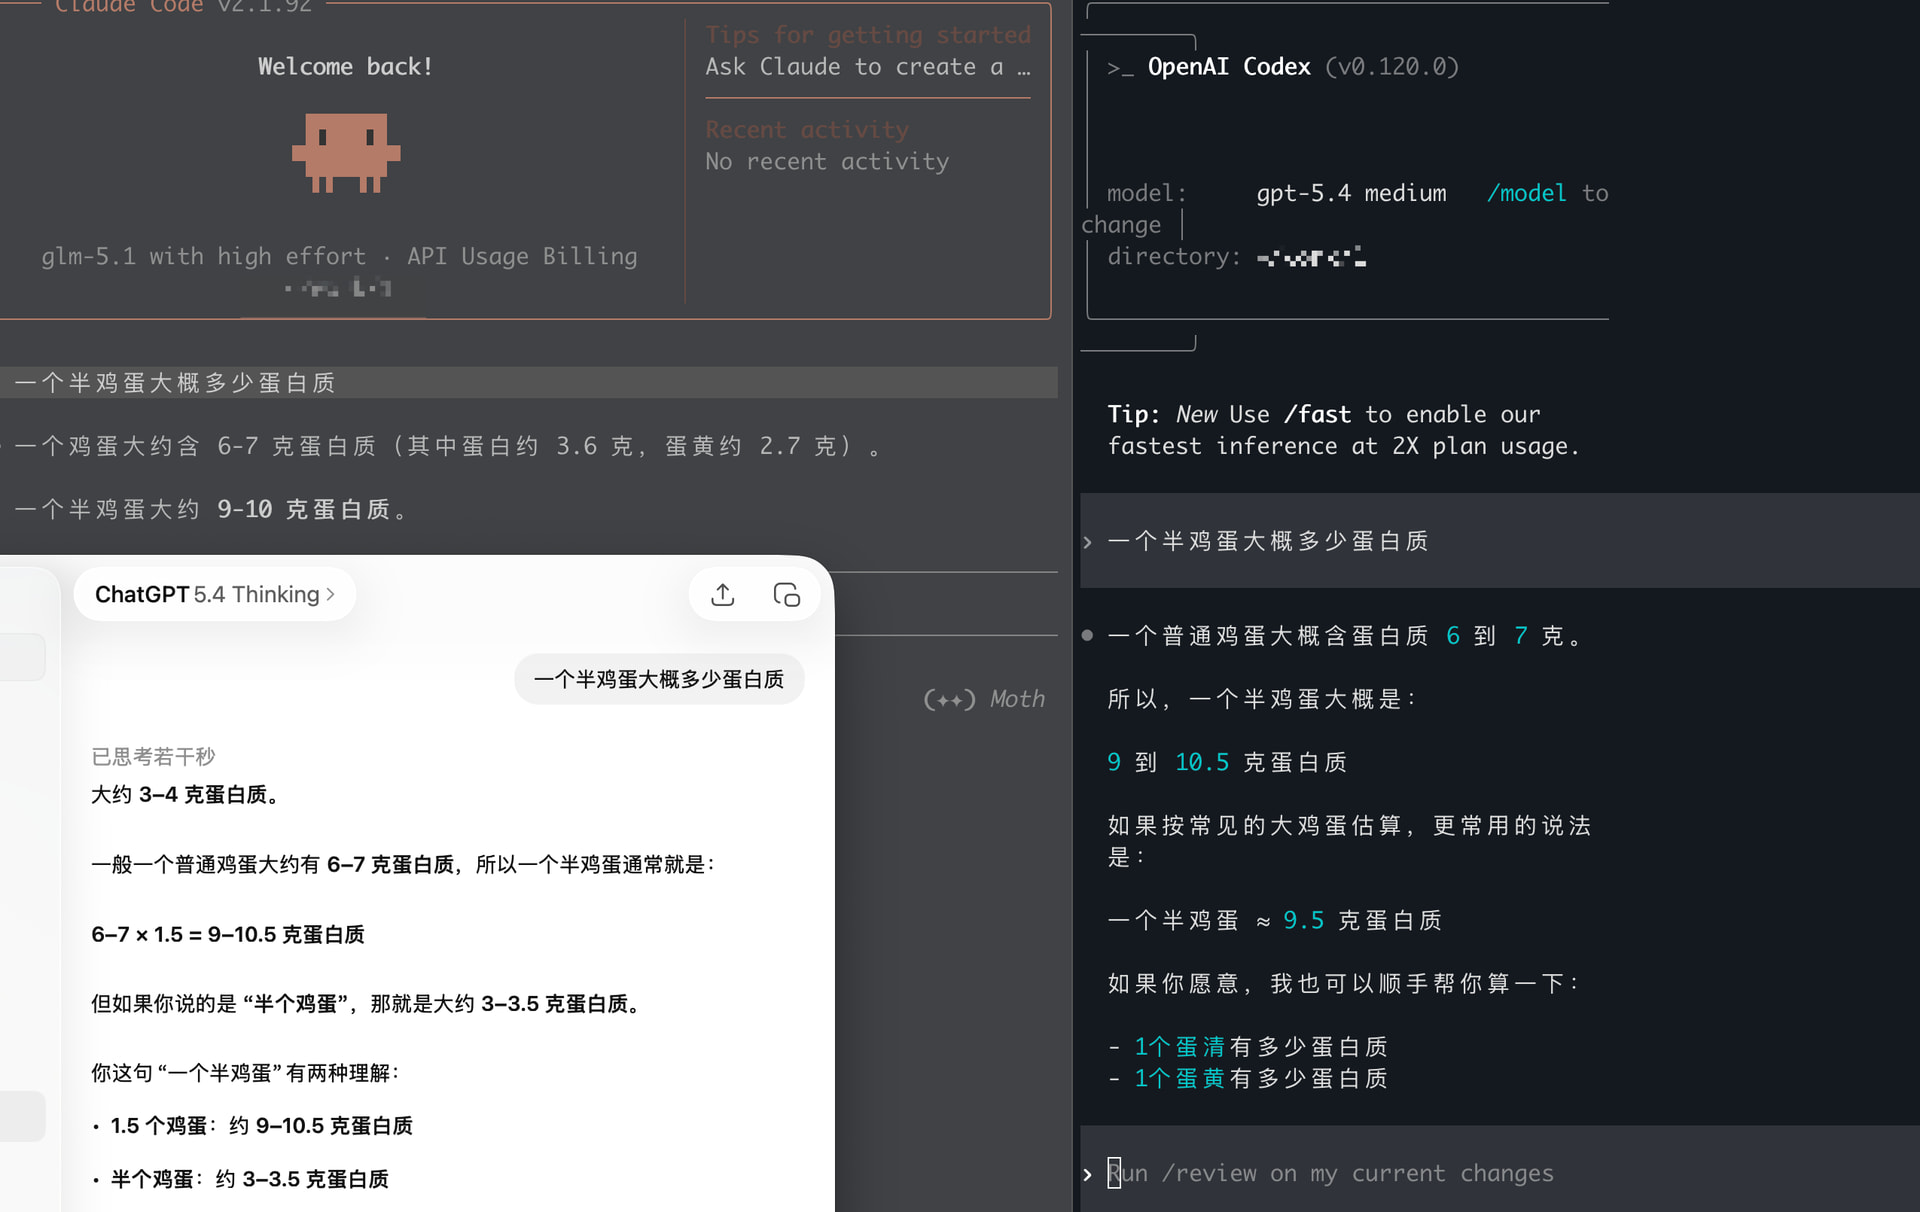
Task: Click '1个蛋清' suggestion in Codex
Action: tap(1179, 1047)
